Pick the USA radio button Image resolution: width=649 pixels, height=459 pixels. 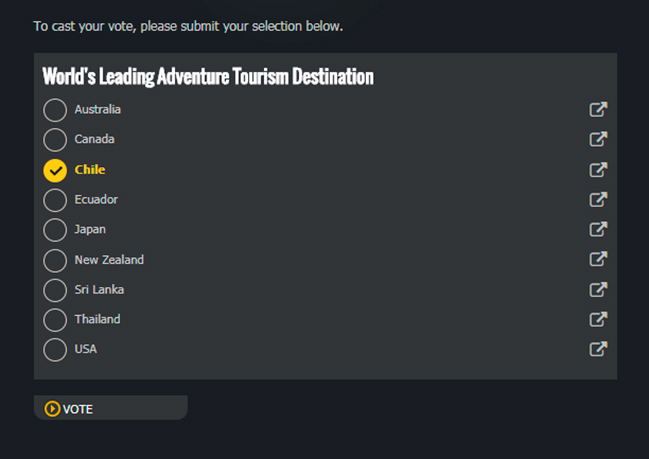coord(55,350)
